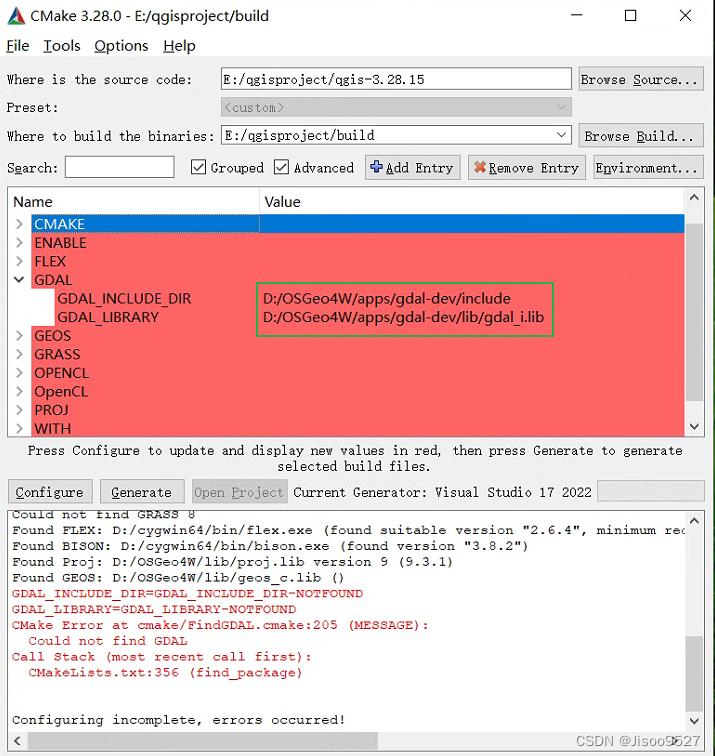Viewport: 715px width, 756px height.
Task: Minimize the CMake window
Action: [x=577, y=15]
